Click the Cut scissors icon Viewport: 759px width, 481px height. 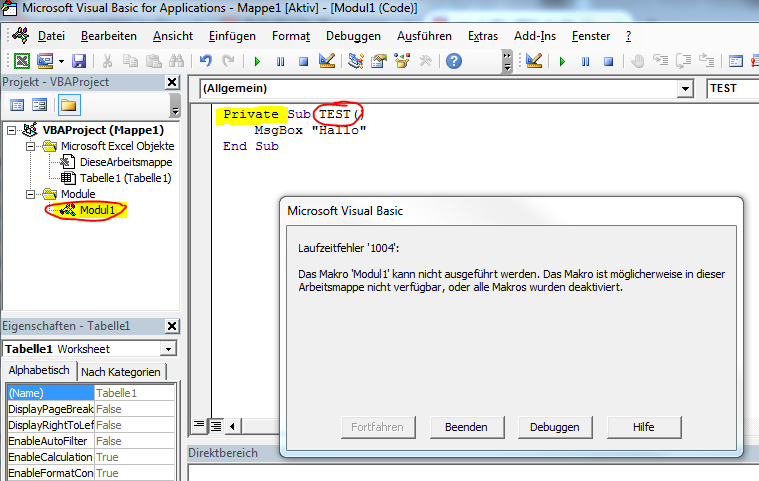tap(107, 61)
